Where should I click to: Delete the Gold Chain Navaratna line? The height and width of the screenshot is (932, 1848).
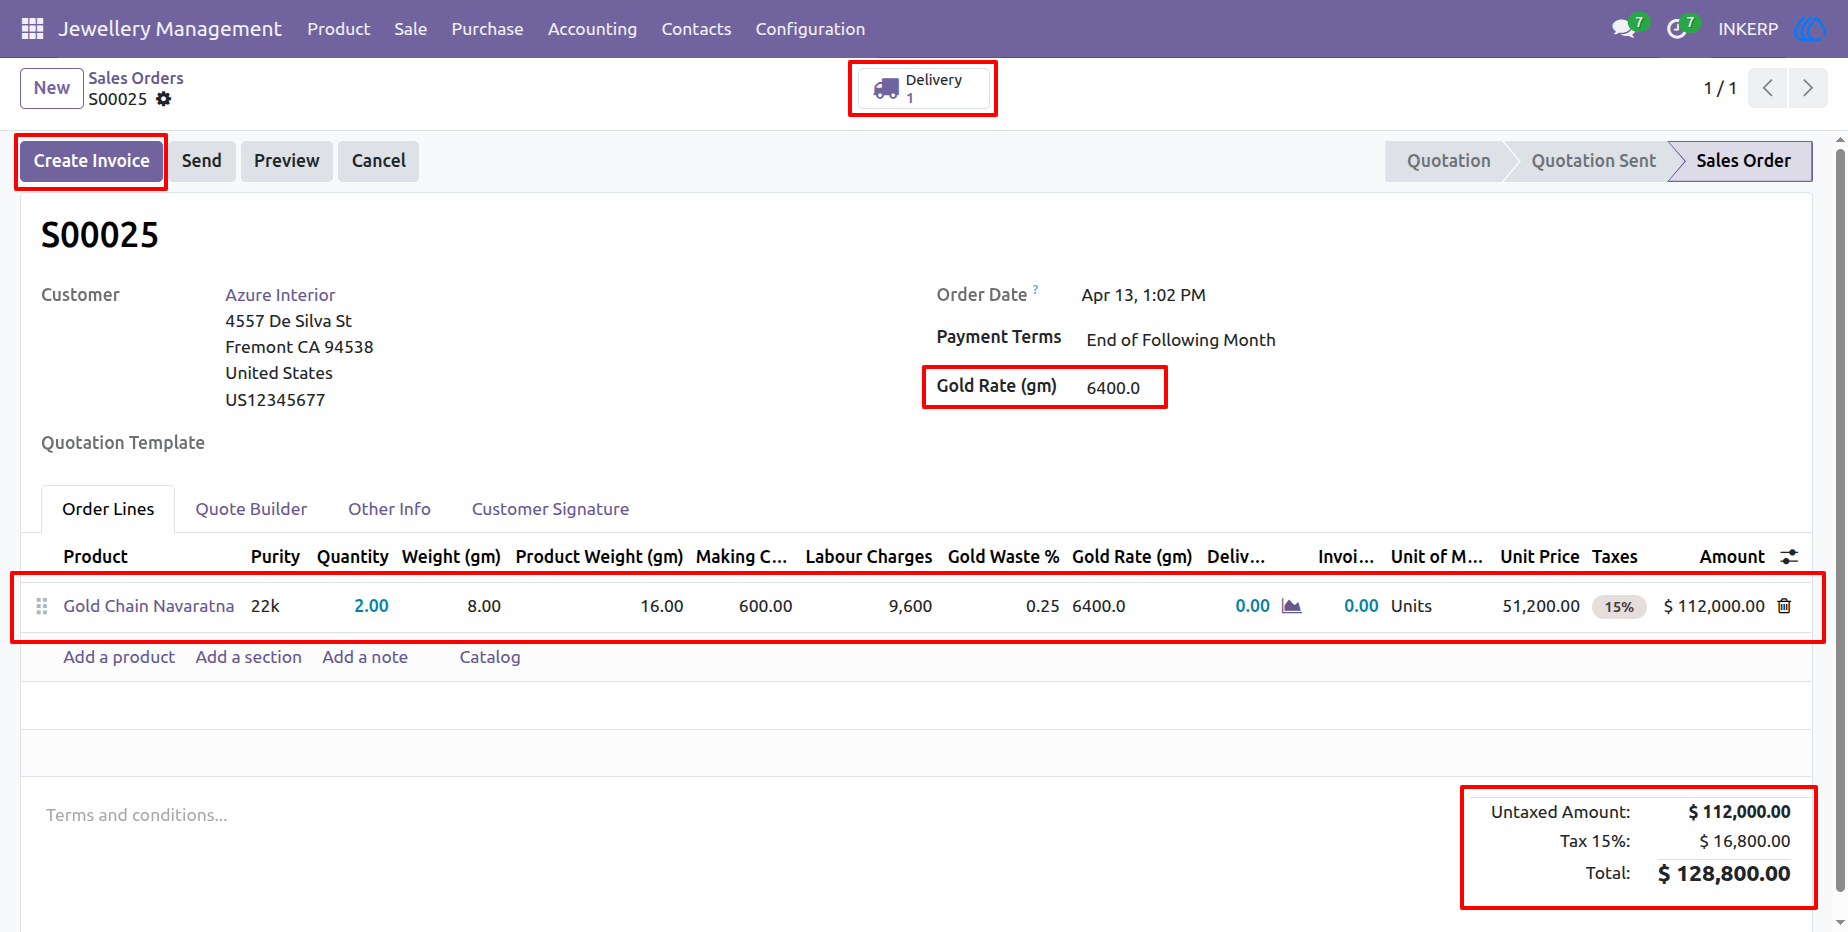(x=1784, y=606)
